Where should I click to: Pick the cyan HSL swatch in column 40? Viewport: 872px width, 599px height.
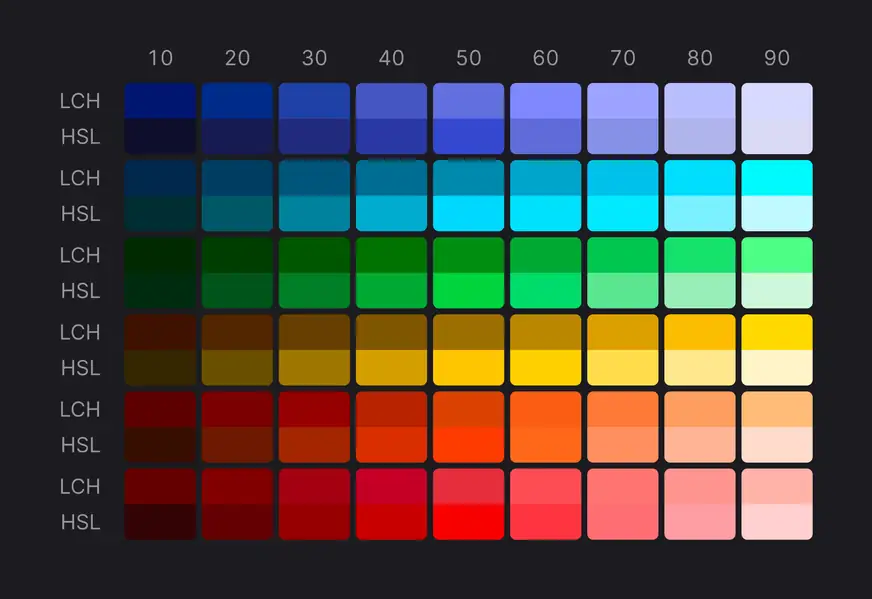392,214
